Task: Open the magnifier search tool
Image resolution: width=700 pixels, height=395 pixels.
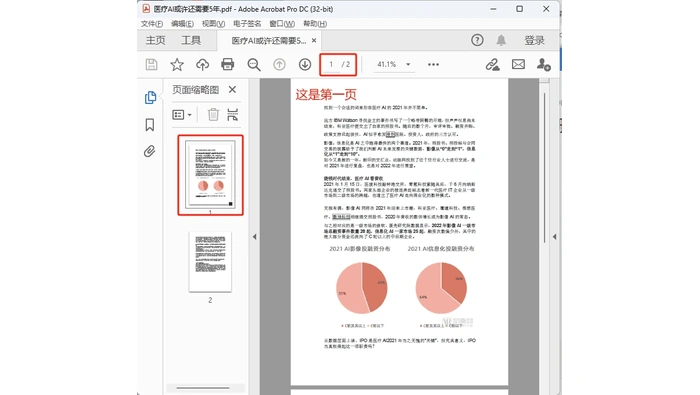Action: point(254,65)
